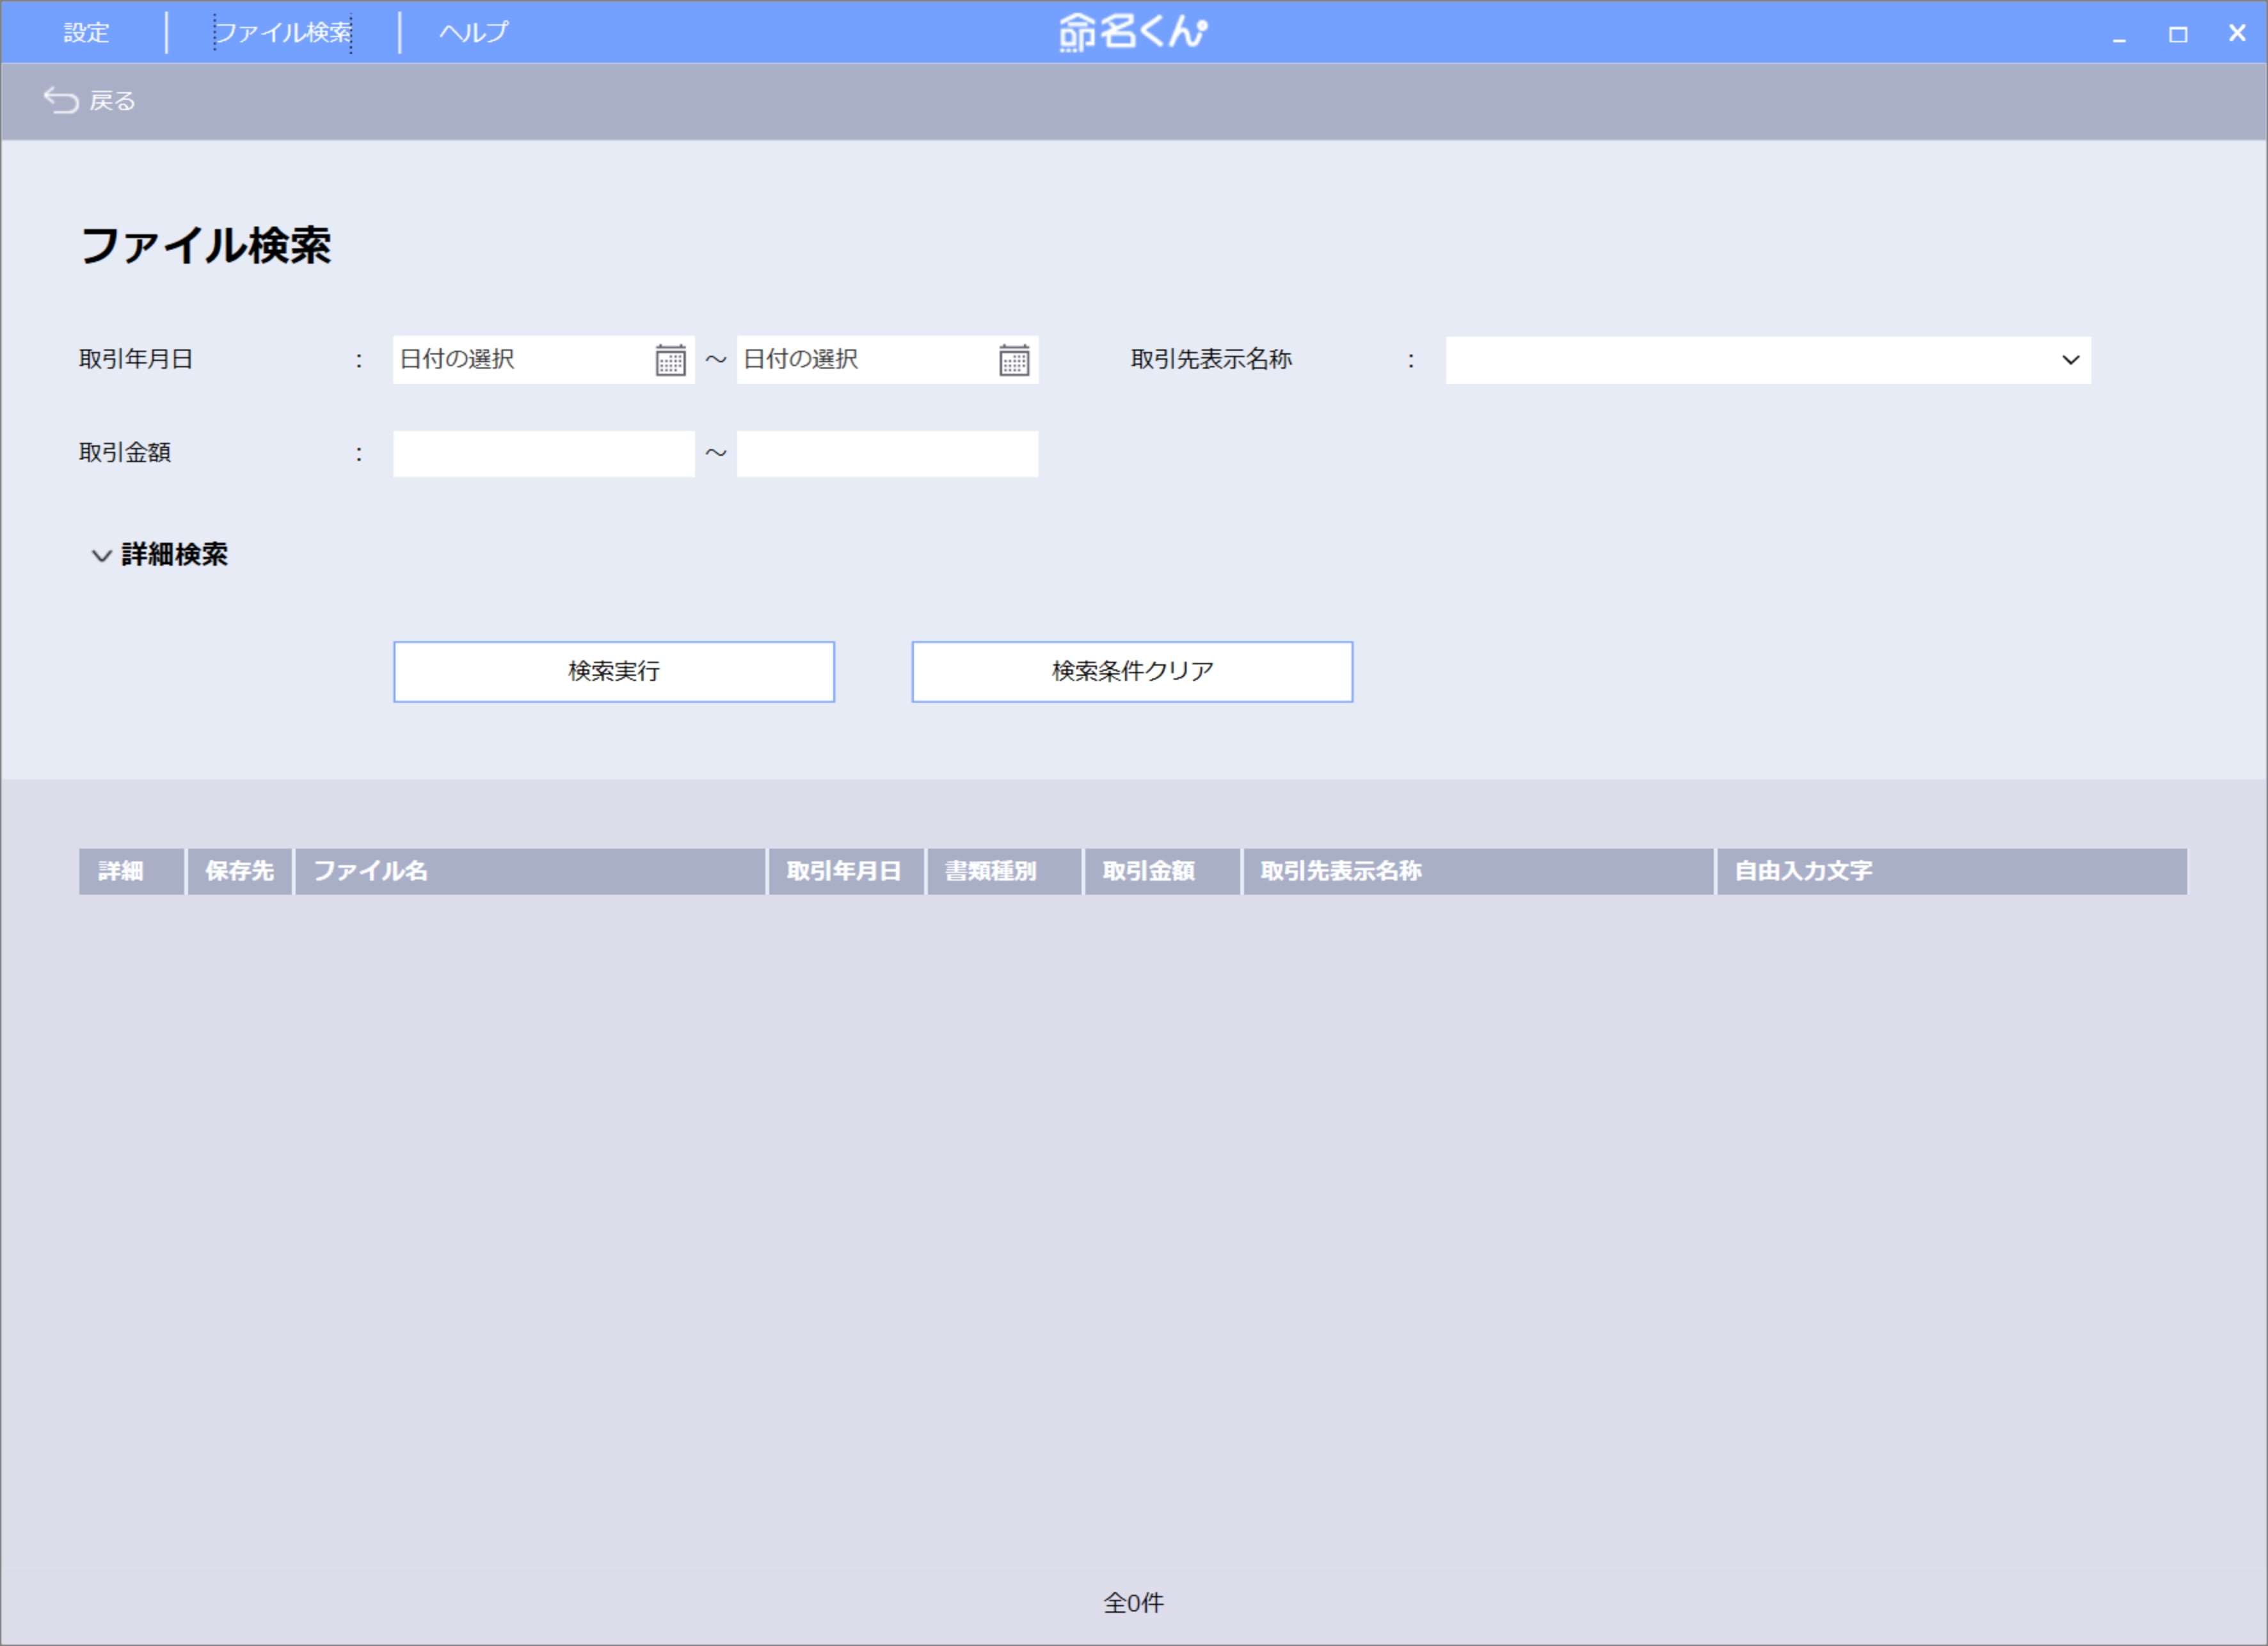Sort by 自由入力文字 column header
Screen dimensions: 2268x1646
(1952, 871)
